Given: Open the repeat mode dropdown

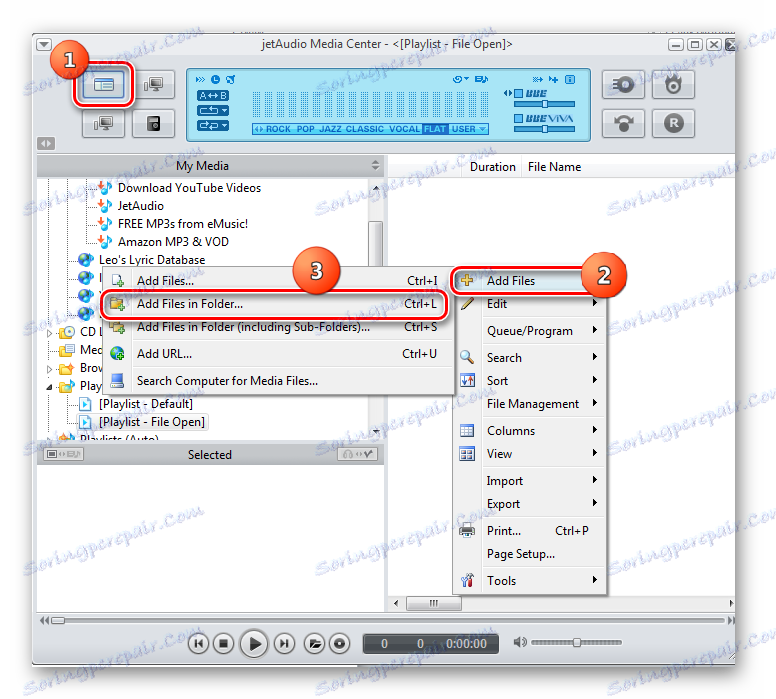Looking at the screenshot, I should pyautogui.click(x=213, y=110).
